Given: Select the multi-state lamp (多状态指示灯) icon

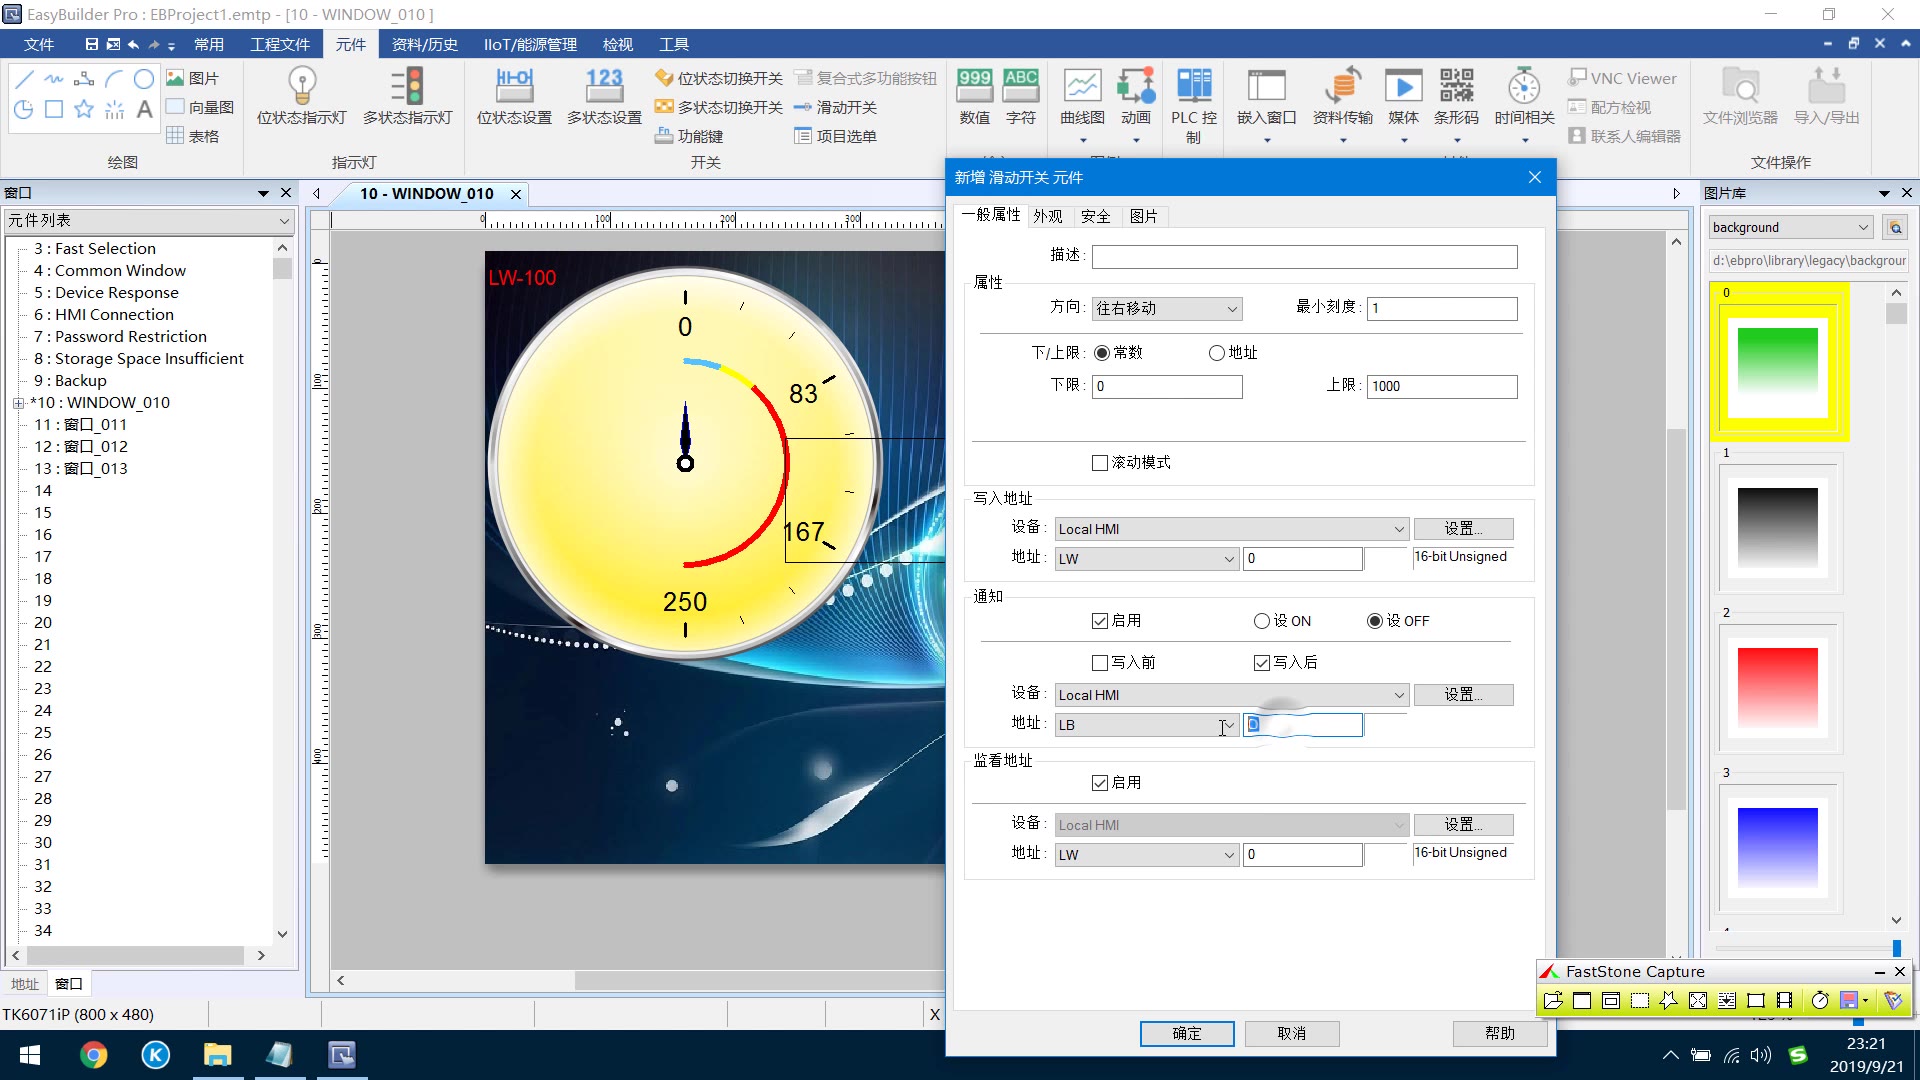Looking at the screenshot, I should 407,87.
